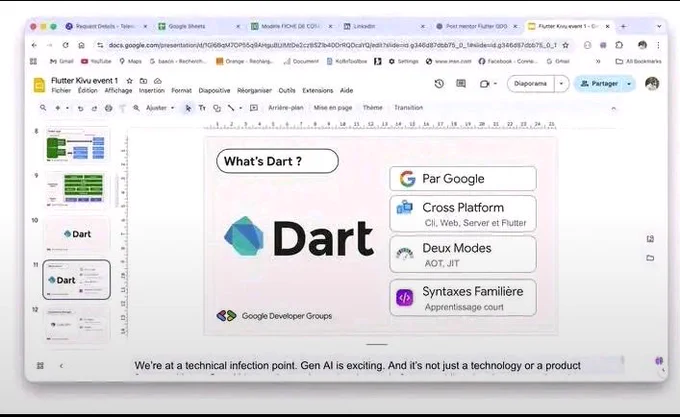Open the Affichage menu
680x417 pixels.
click(118, 91)
